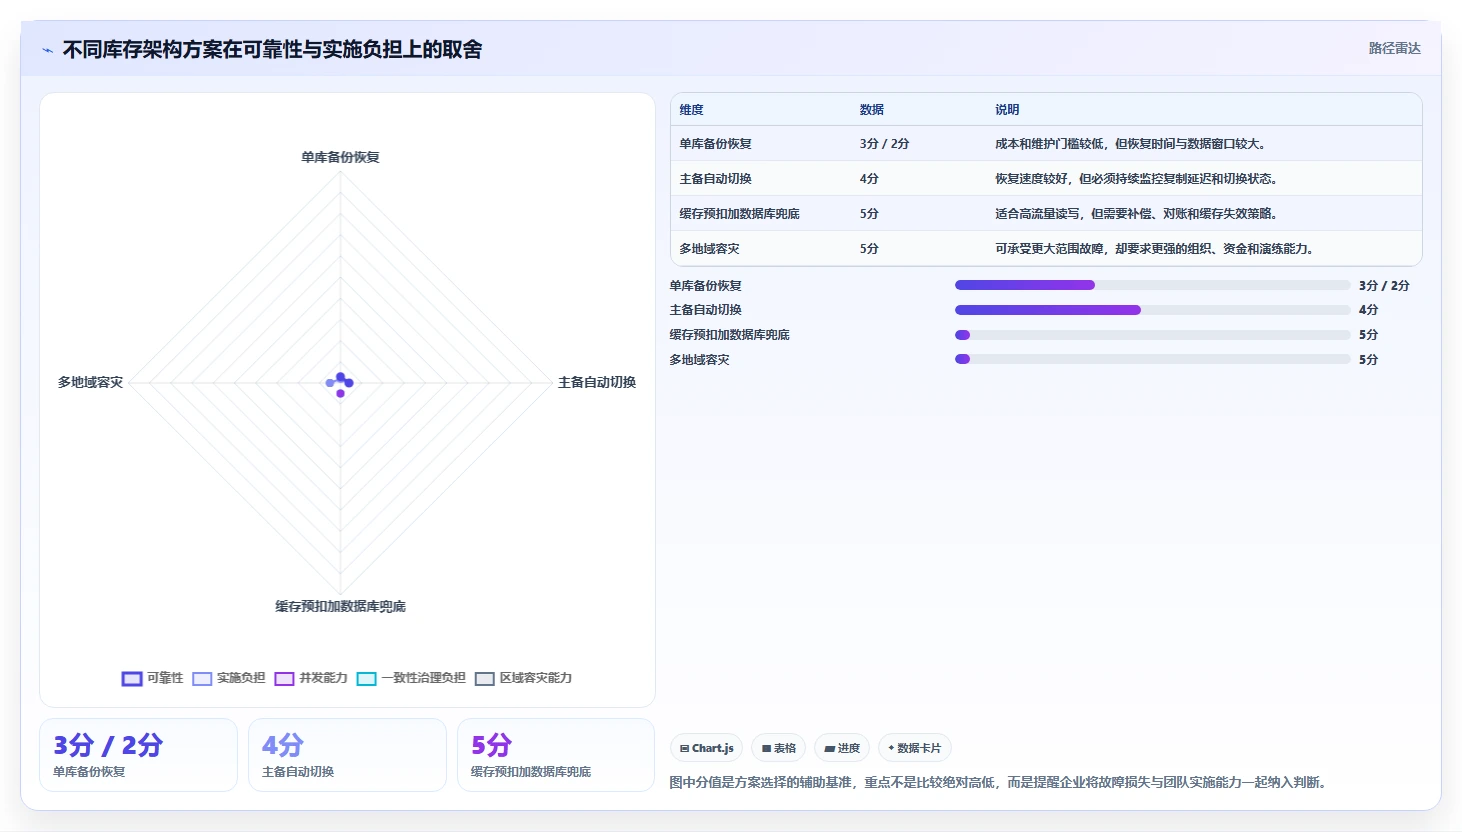The width and height of the screenshot is (1462, 832).
Task: Toggle the 可靠性 legend series
Action: click(x=152, y=678)
